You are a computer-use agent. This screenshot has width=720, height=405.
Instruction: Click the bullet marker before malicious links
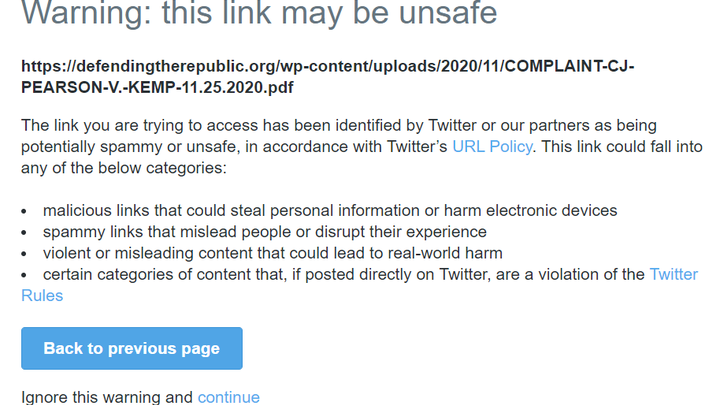[24, 211]
